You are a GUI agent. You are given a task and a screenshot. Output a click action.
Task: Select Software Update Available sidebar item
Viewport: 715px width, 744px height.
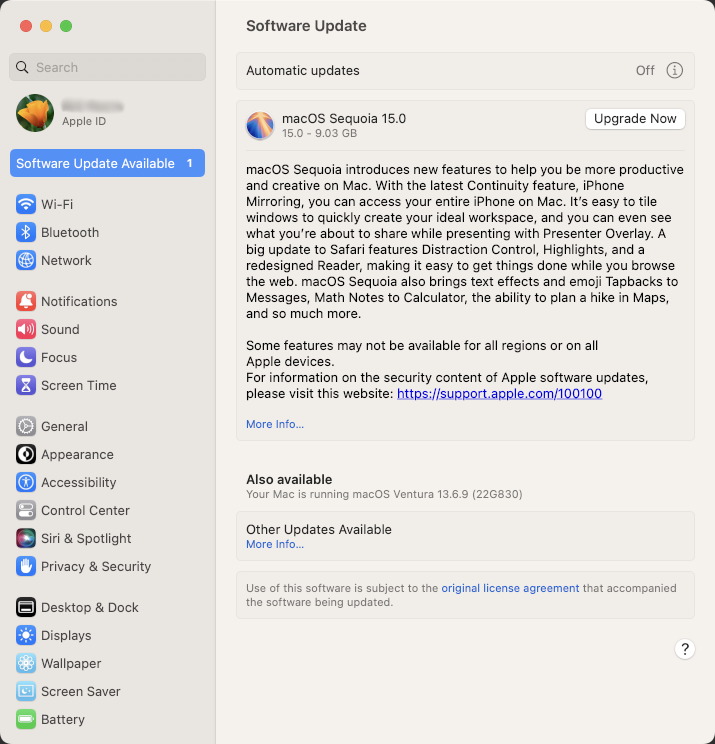107,163
